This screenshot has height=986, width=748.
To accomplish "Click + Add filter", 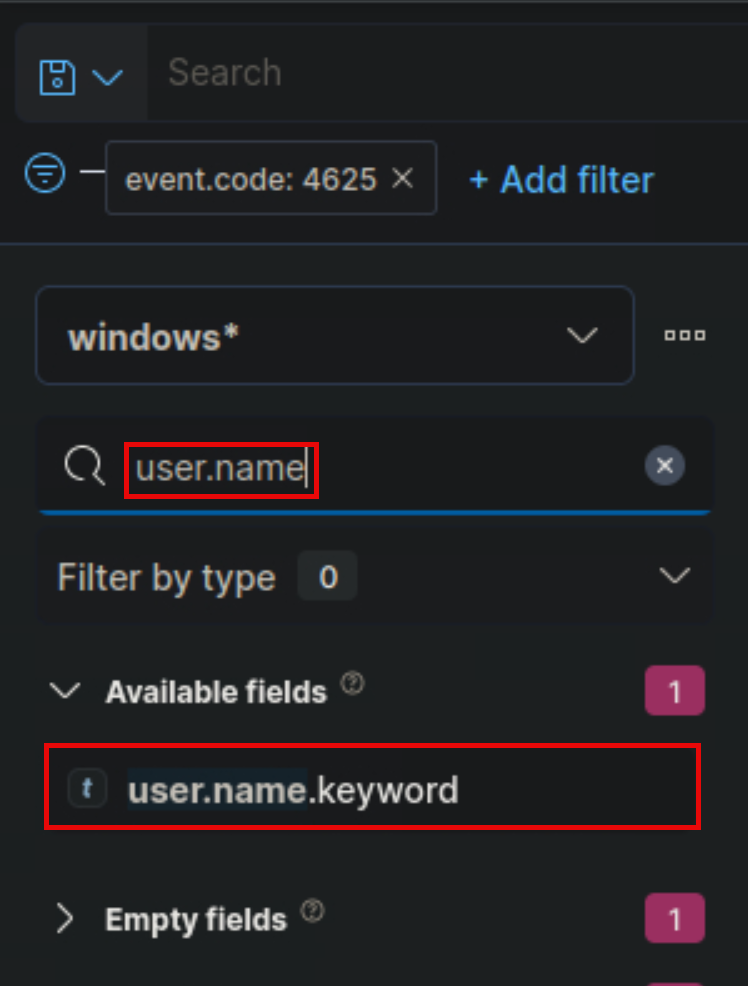I will point(560,180).
